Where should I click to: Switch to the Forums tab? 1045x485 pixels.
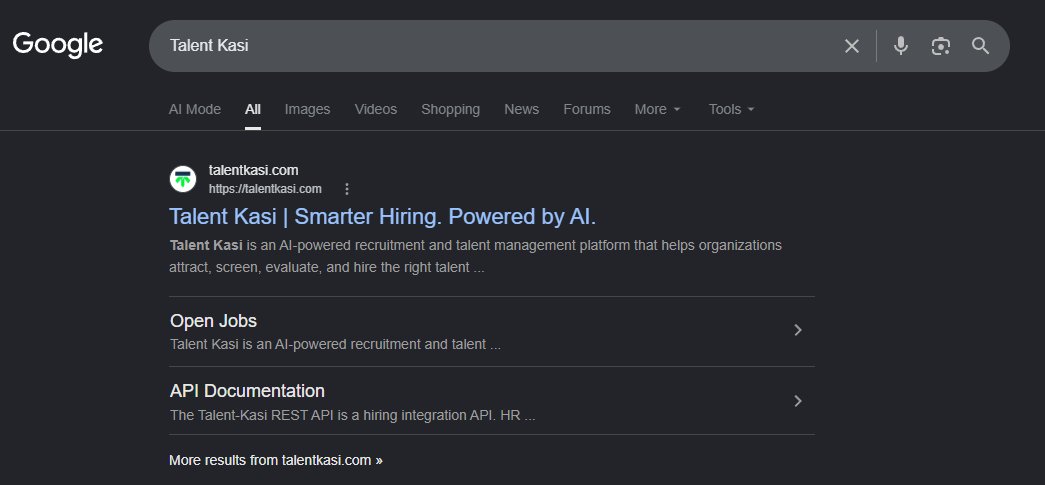click(587, 109)
